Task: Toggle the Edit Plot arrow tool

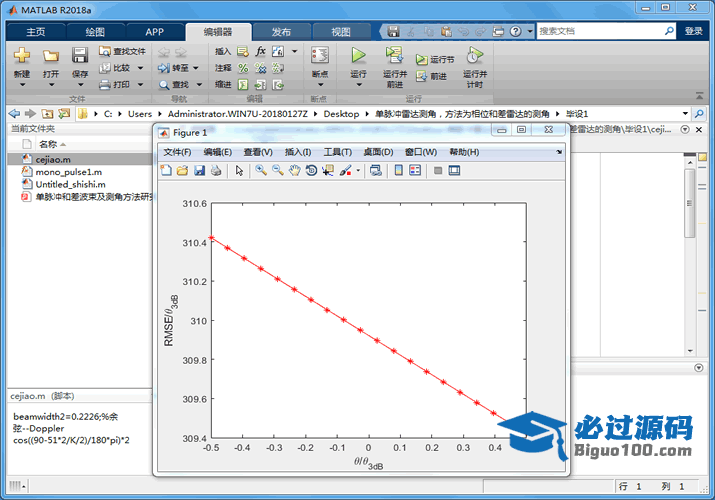Action: [239, 171]
